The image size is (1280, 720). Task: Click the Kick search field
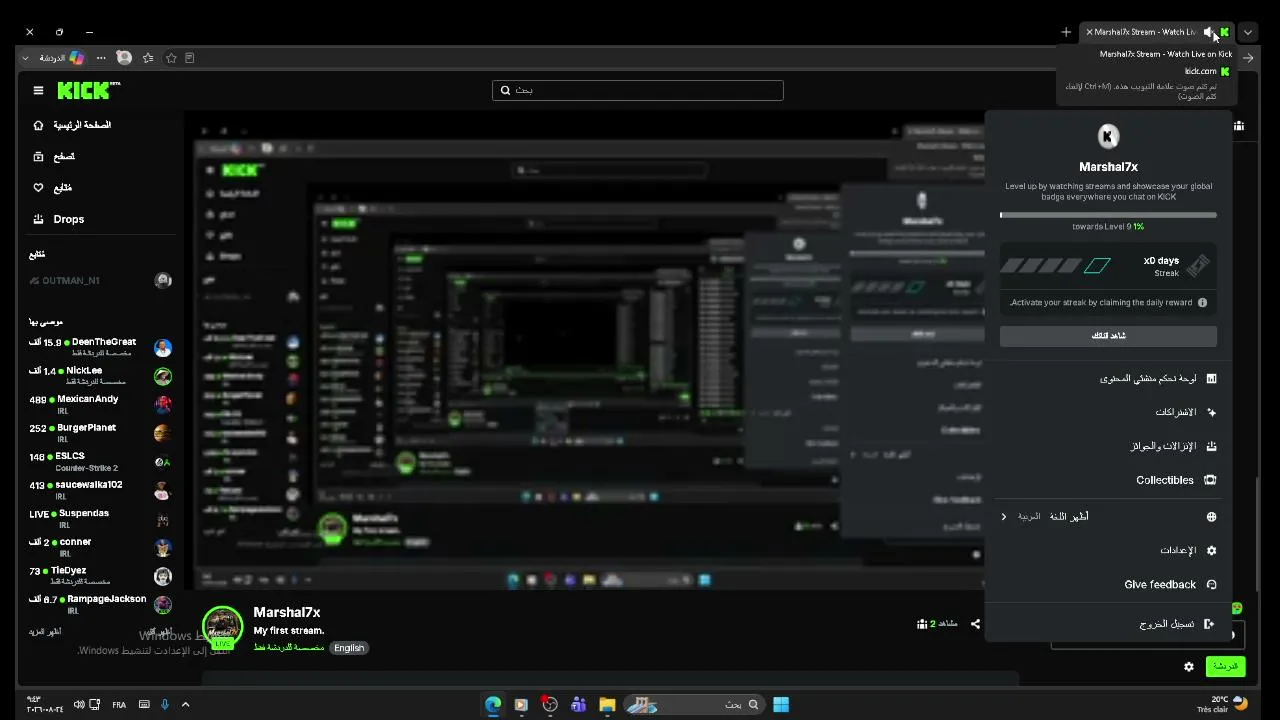pyautogui.click(x=638, y=90)
